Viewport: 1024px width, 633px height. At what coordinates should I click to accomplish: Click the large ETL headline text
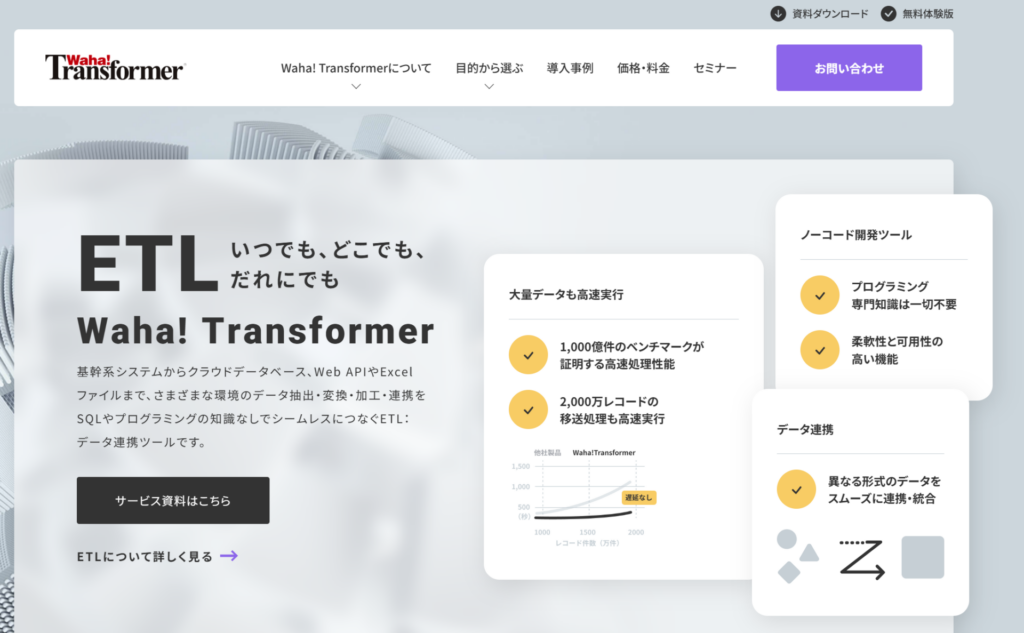[x=148, y=264]
